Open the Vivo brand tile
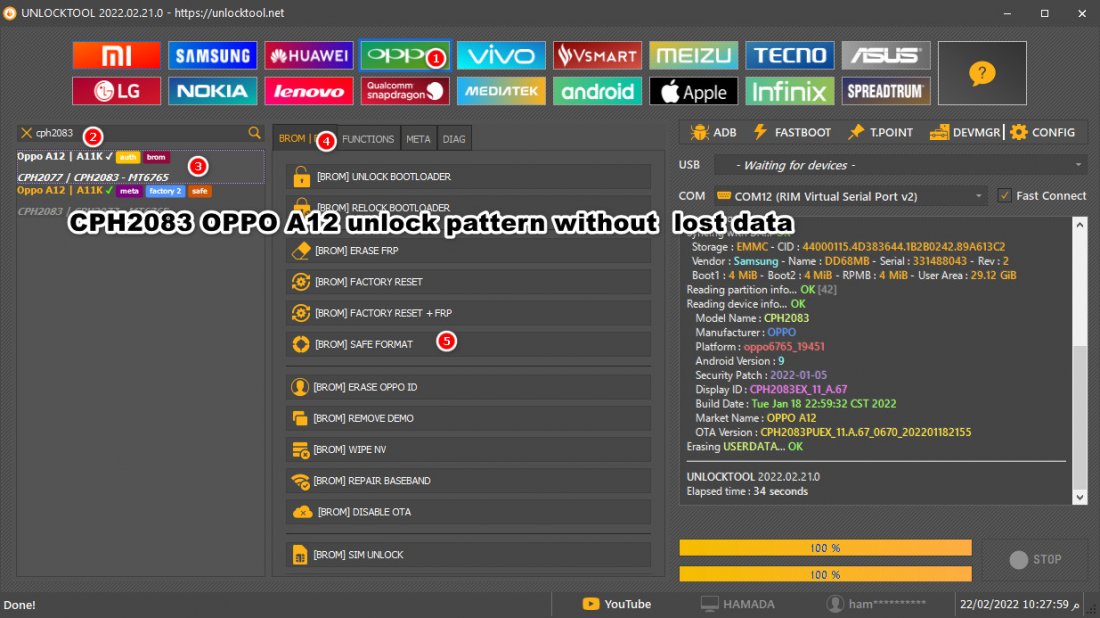This screenshot has height=618, width=1100. 501,55
